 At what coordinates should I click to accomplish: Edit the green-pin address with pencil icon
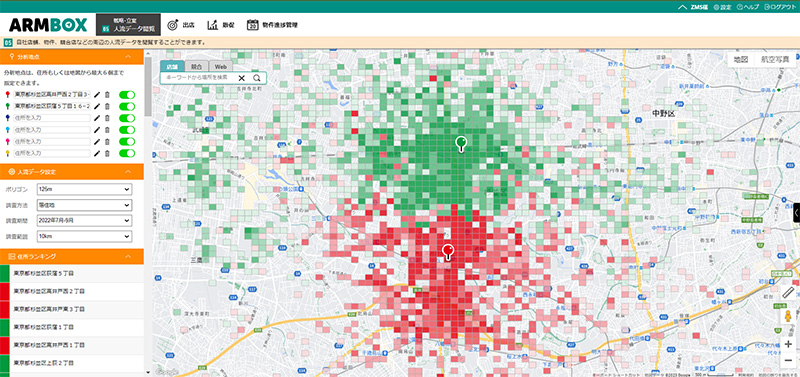coord(97,106)
